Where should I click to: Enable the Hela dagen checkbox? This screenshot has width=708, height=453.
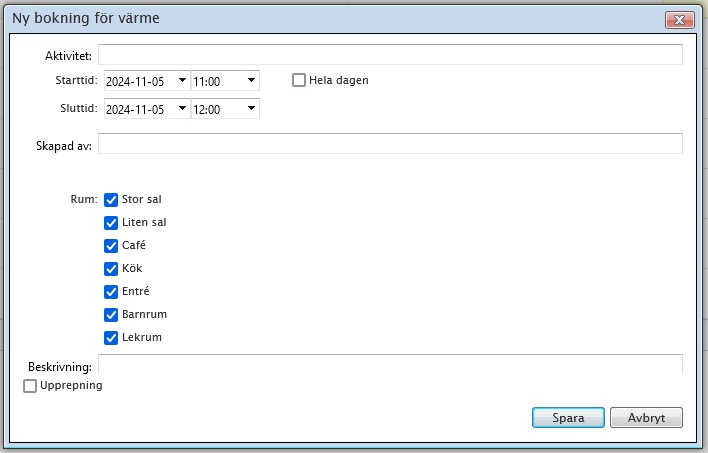pyautogui.click(x=299, y=80)
